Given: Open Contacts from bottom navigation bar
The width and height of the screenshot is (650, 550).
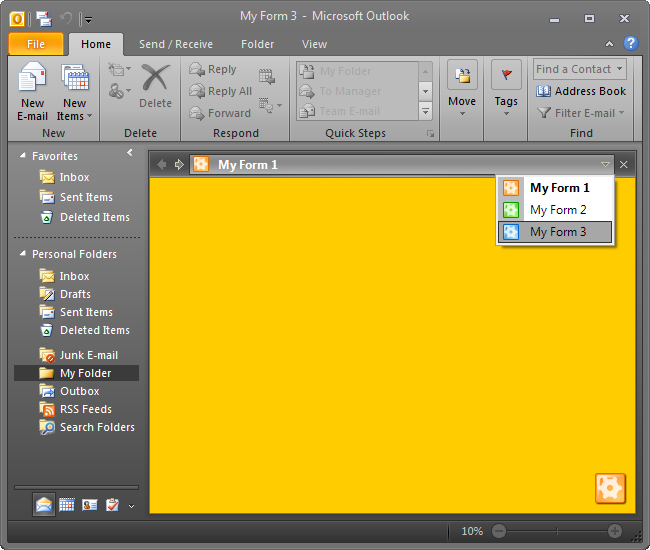Looking at the screenshot, I should [x=90, y=505].
